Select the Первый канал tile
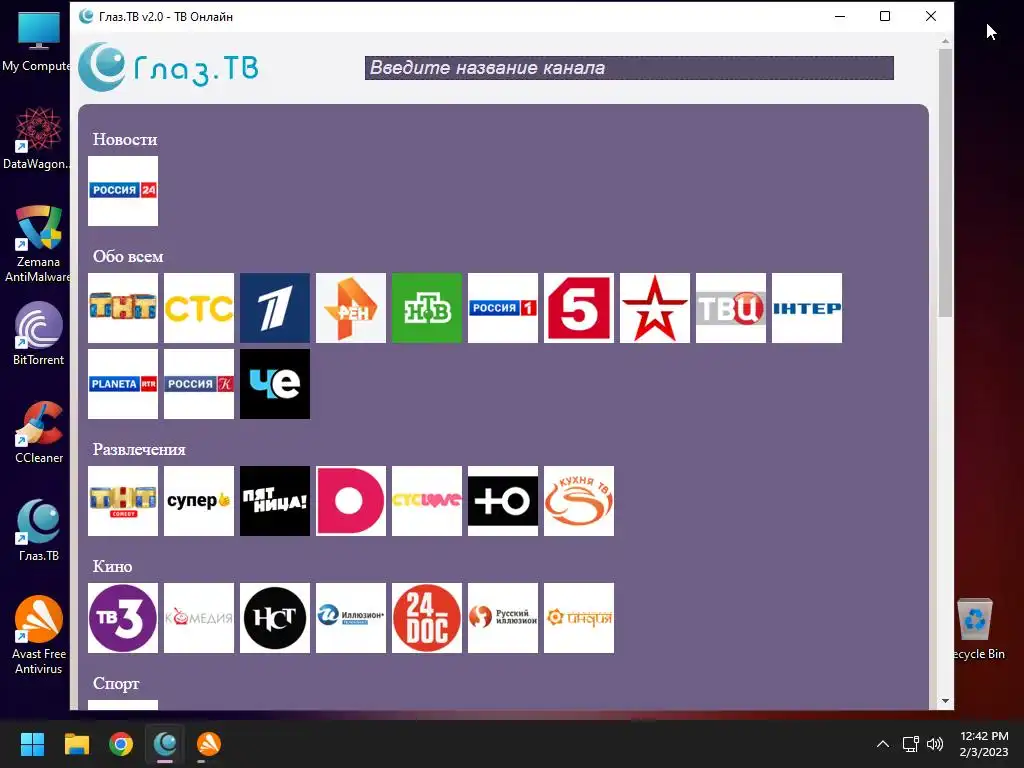Screen dimensions: 1024x768 tap(275, 308)
